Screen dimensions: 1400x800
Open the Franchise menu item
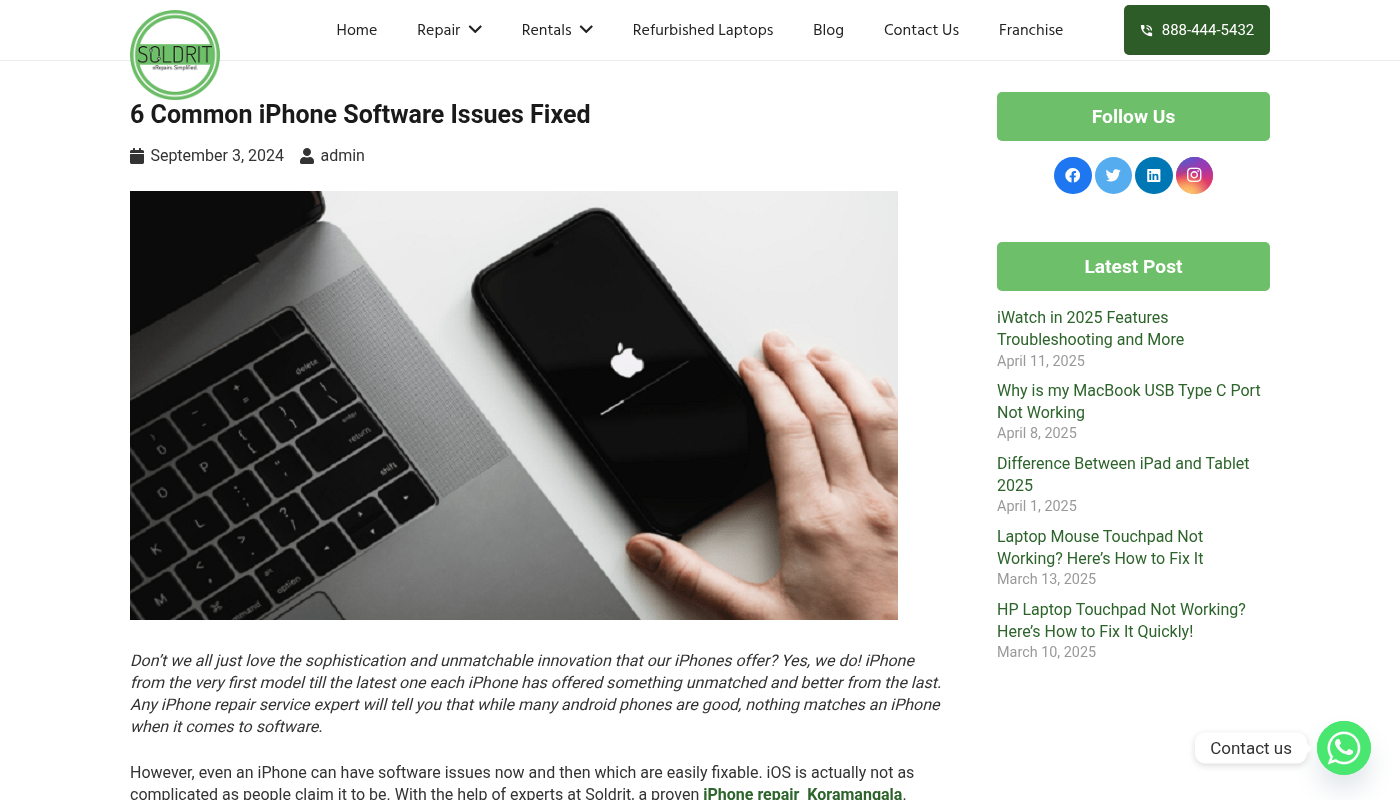(1031, 30)
